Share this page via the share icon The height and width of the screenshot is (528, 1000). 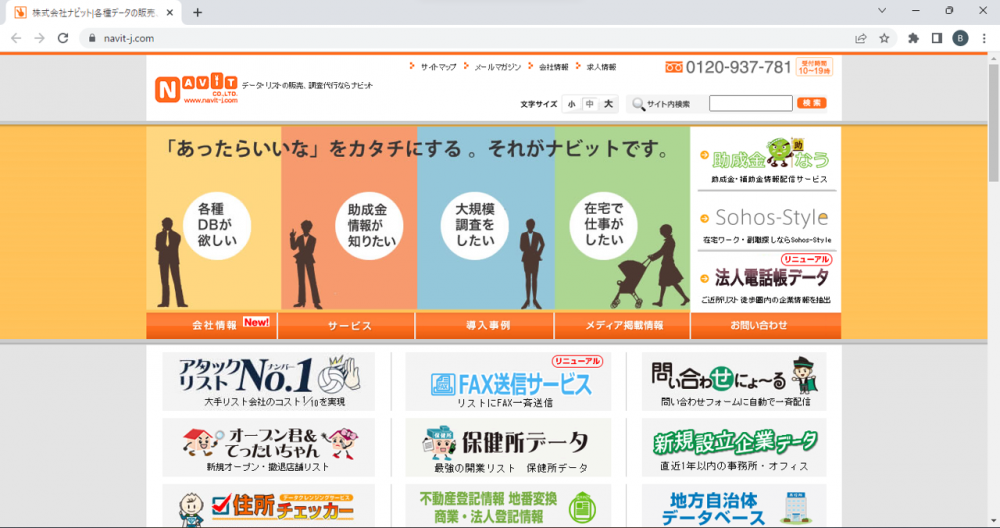[x=861, y=38]
